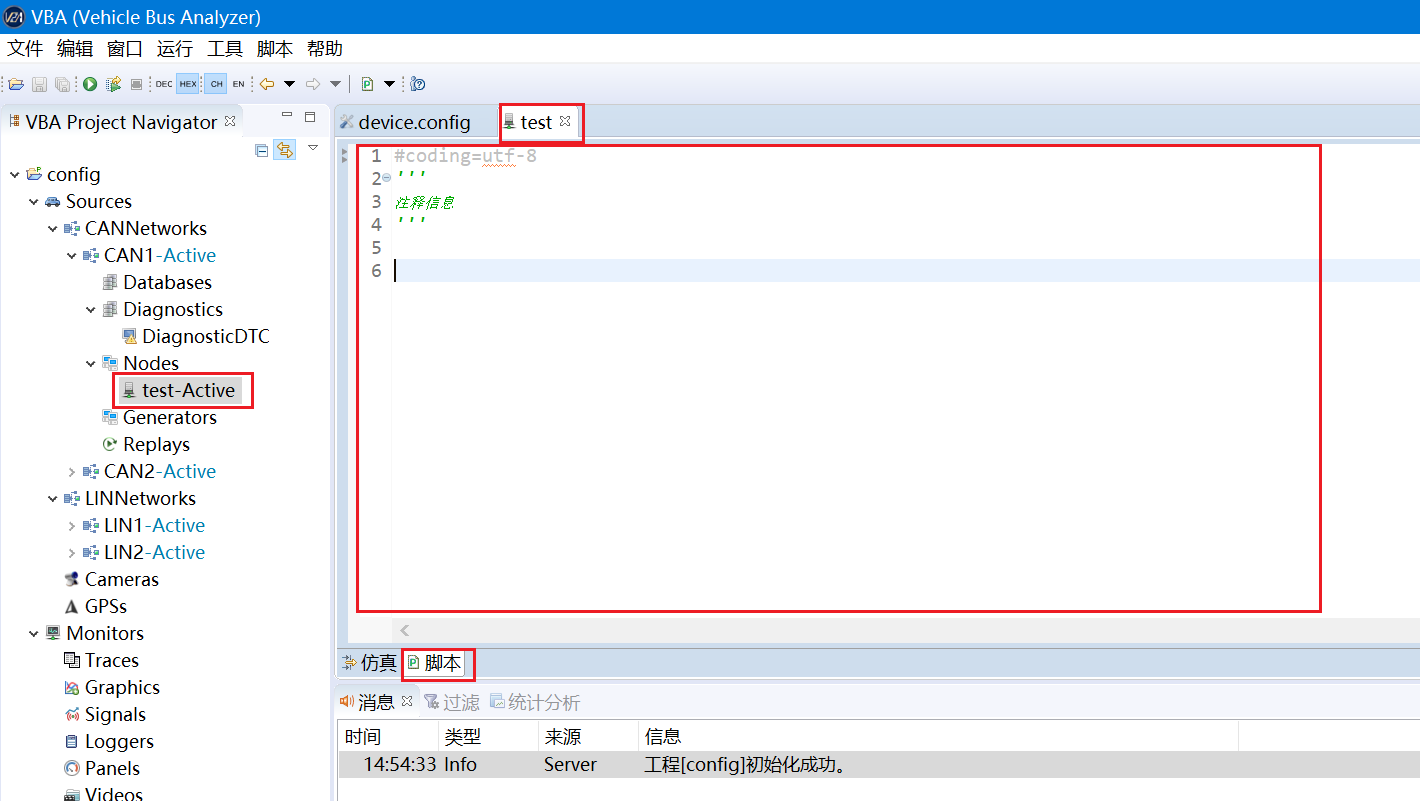Switch language to EN mode

click(x=238, y=84)
